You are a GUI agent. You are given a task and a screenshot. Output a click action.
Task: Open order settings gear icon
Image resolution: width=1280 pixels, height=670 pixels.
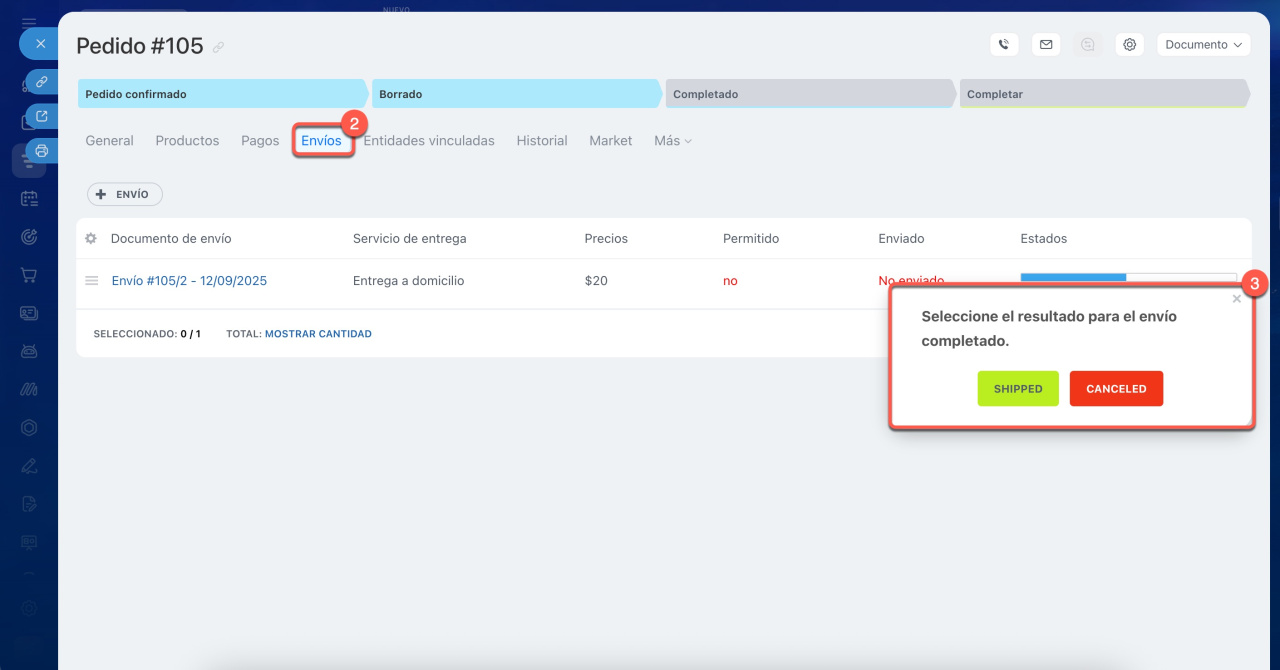pos(1130,45)
